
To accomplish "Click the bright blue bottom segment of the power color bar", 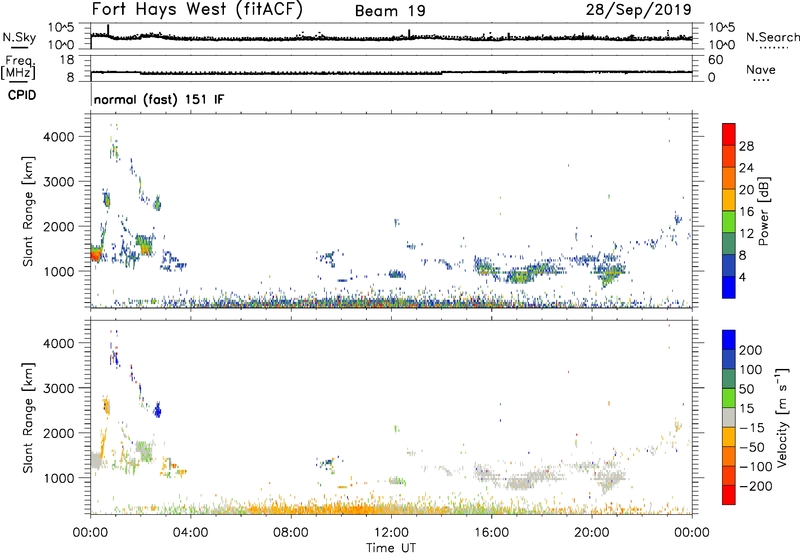I will pos(729,287).
